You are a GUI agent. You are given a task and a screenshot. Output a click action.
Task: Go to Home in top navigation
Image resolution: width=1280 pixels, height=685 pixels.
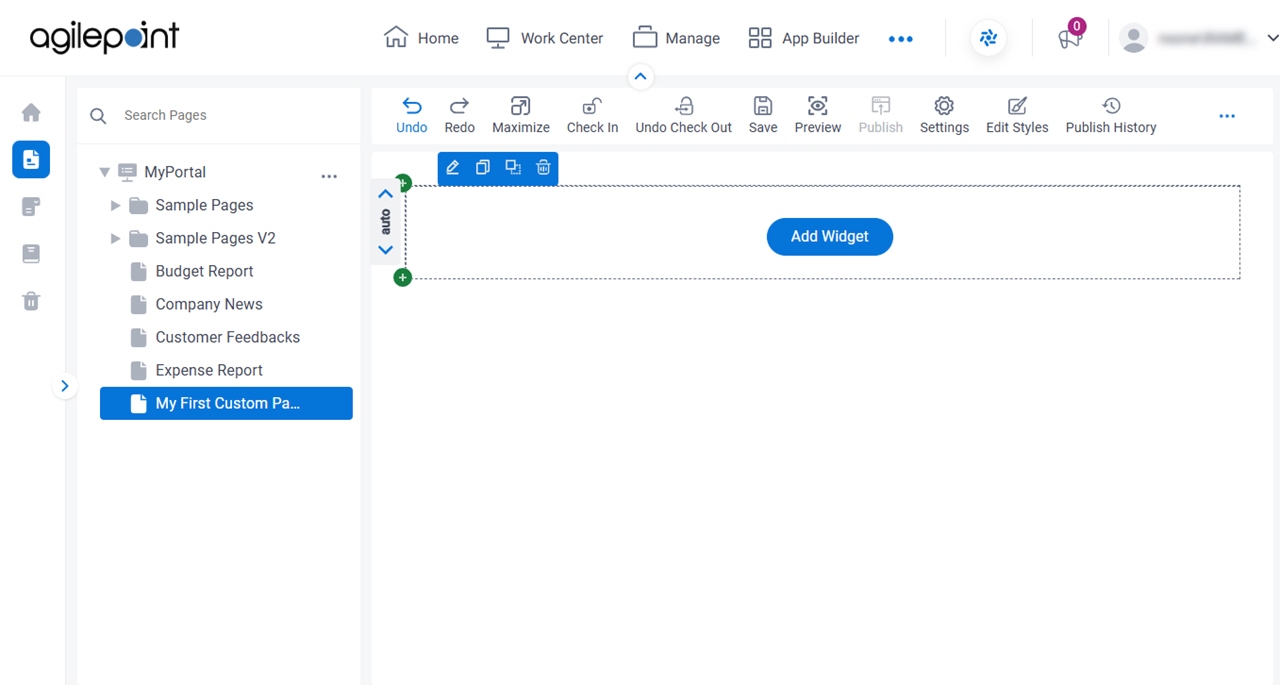tap(421, 38)
